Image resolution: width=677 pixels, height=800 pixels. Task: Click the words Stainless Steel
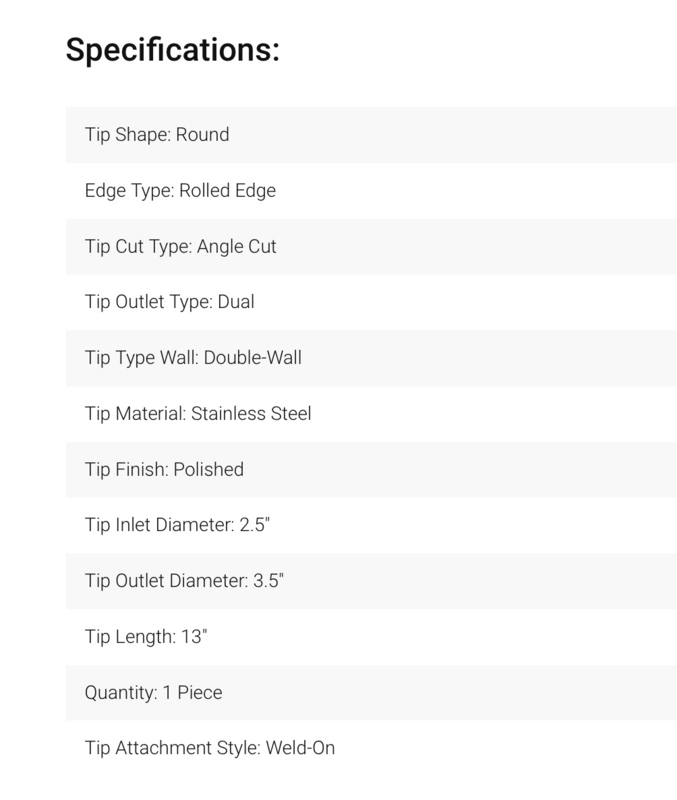pos(251,414)
